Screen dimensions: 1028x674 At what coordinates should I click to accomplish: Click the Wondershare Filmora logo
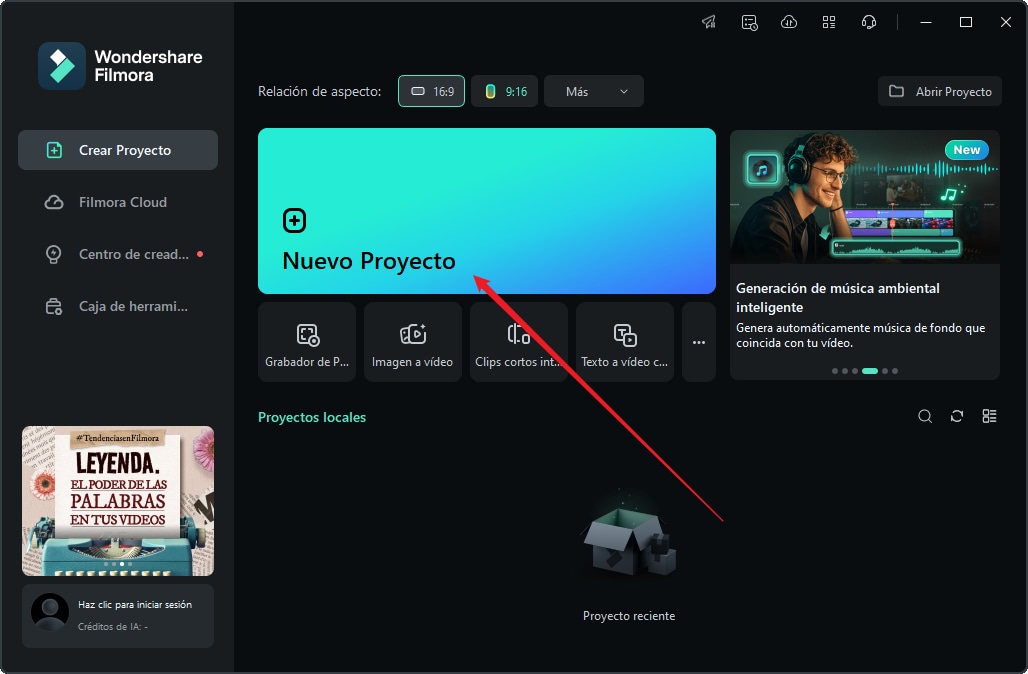tap(62, 66)
